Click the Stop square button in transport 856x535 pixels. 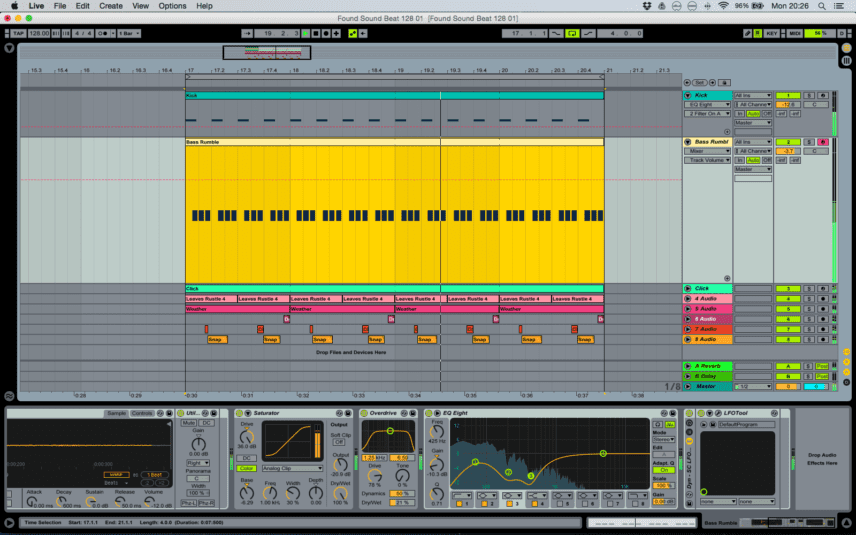point(316,33)
